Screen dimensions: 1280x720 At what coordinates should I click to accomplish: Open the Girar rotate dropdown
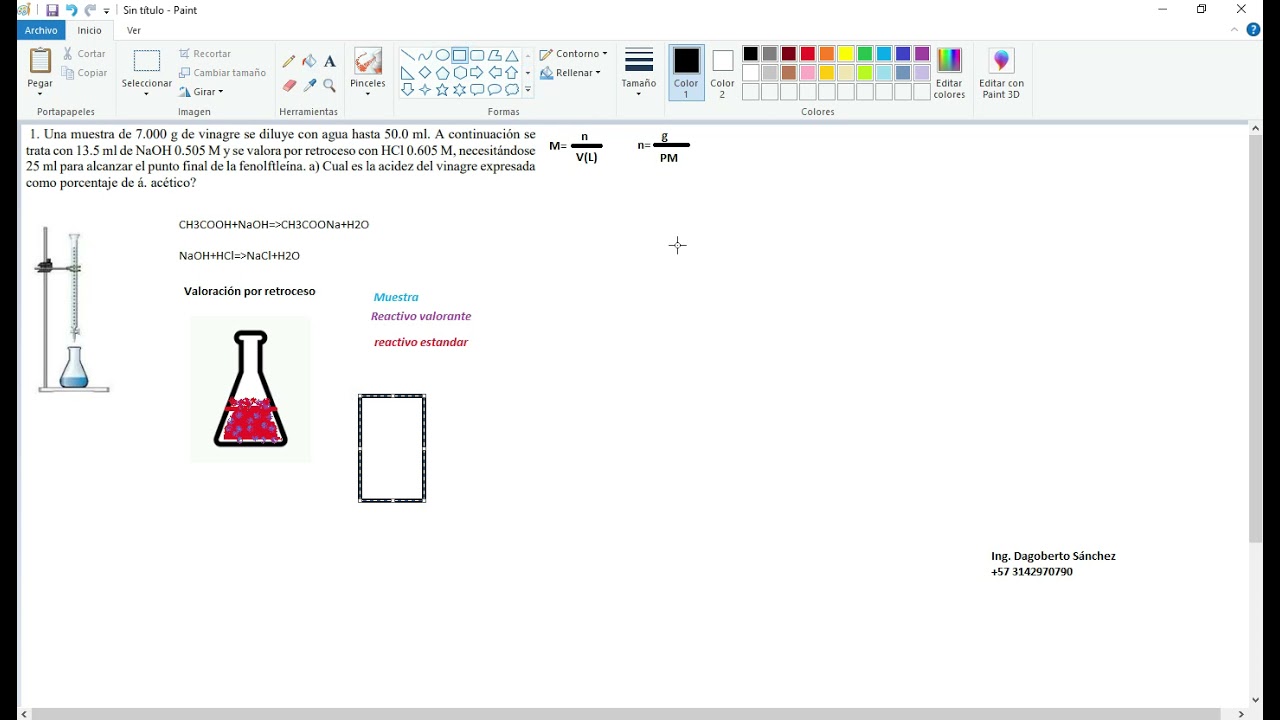pyautogui.click(x=201, y=92)
